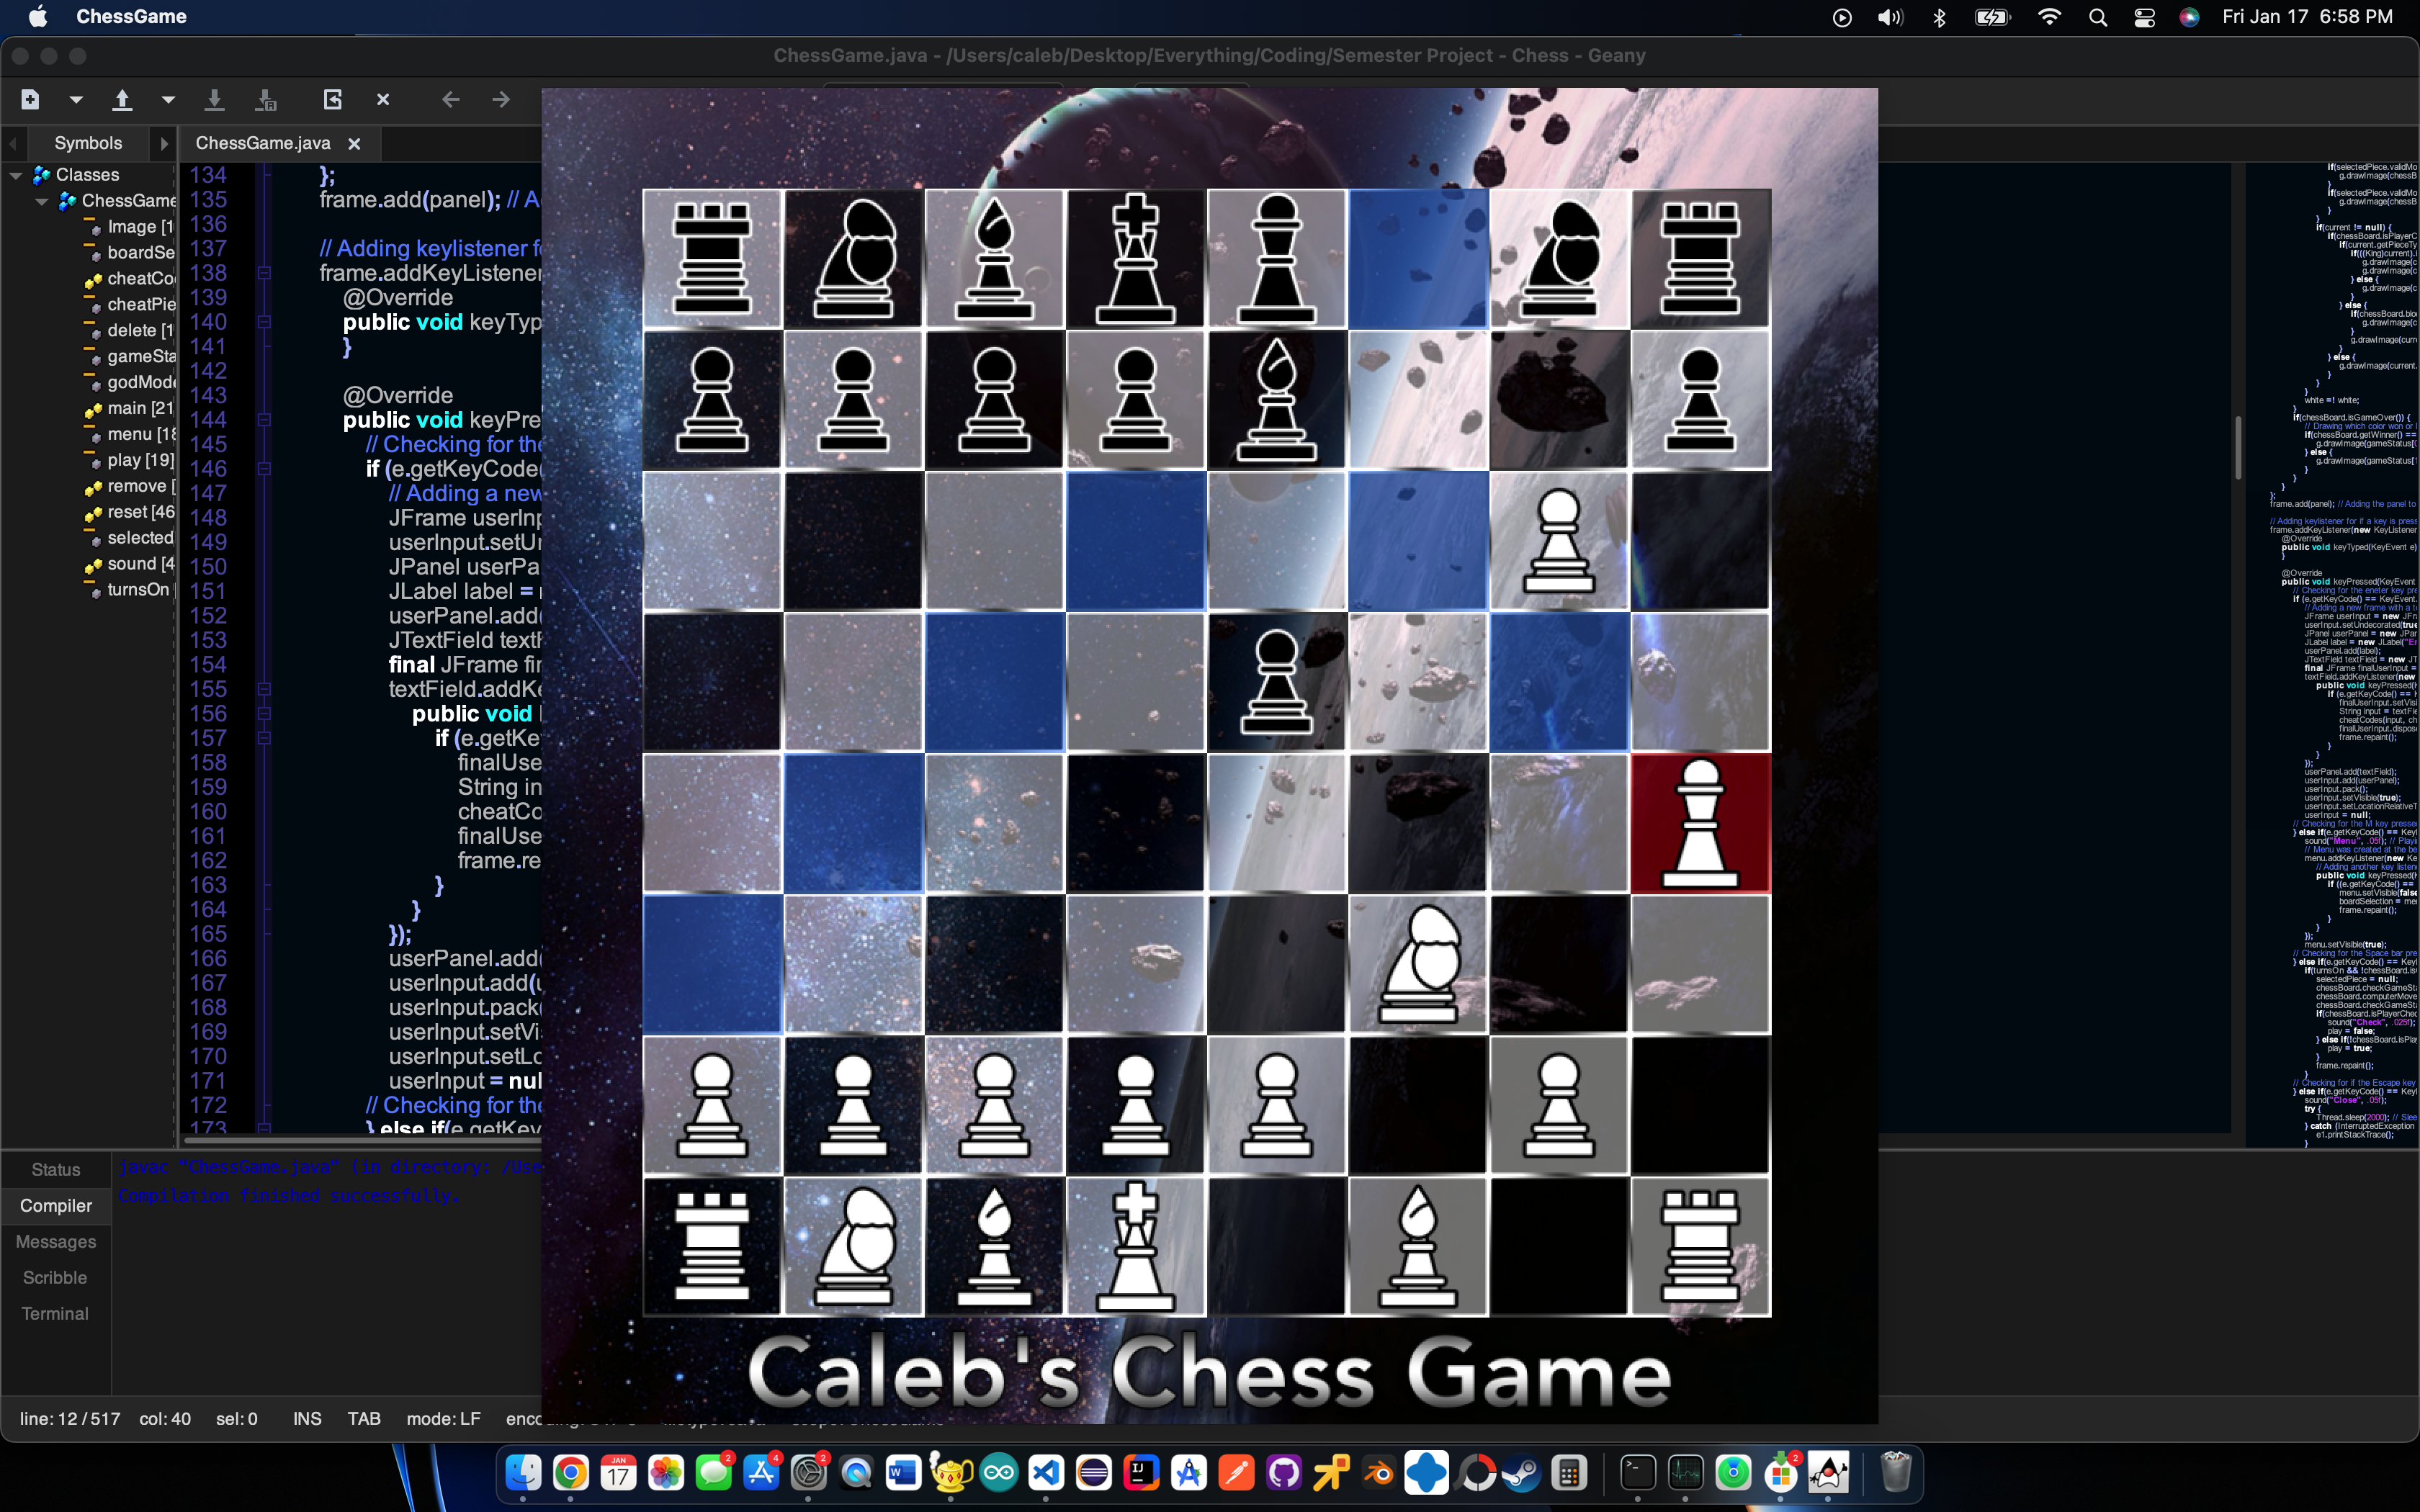The height and width of the screenshot is (1512, 2420).
Task: Click the editor vertical scrollbar handle
Action: (2237, 447)
